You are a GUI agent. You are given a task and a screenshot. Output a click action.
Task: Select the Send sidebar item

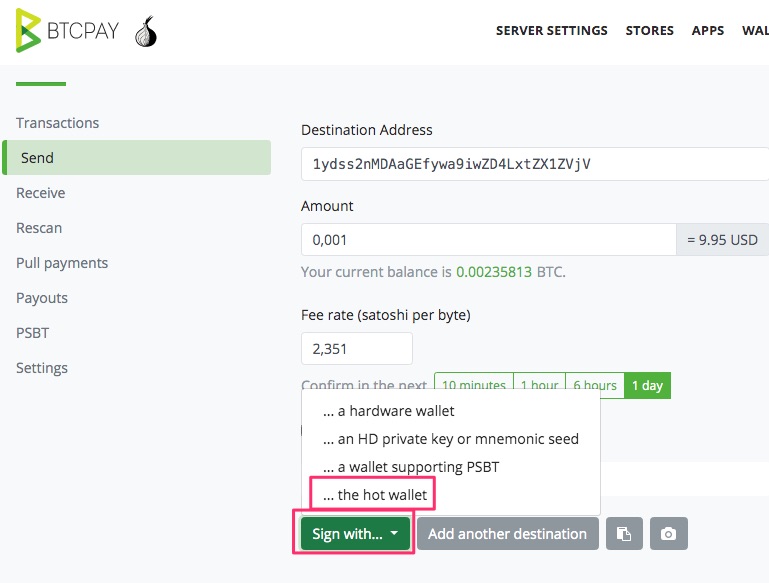(137, 157)
